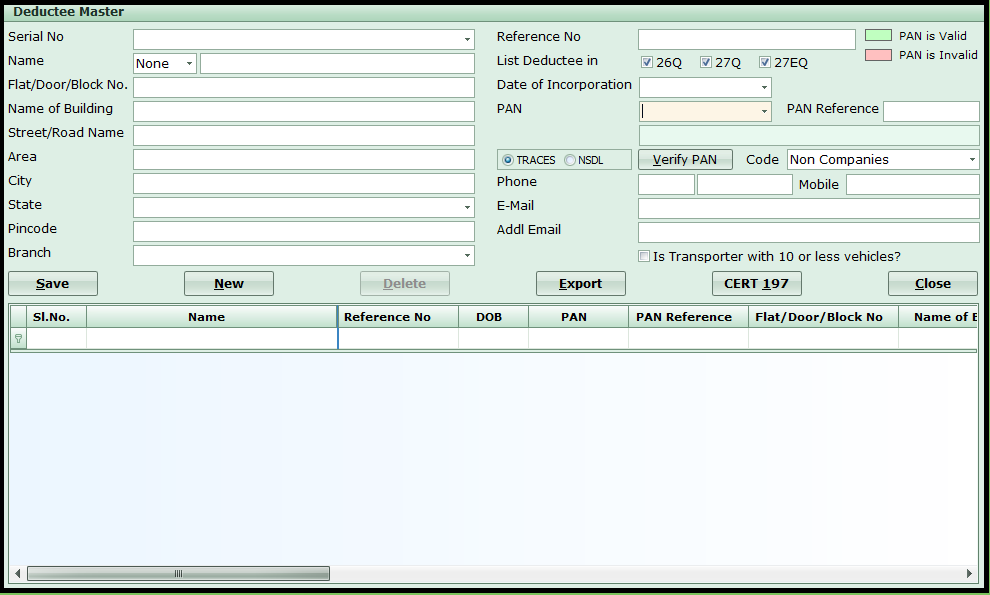
Task: Click the horizontal scrollbar thumb
Action: tap(179, 574)
